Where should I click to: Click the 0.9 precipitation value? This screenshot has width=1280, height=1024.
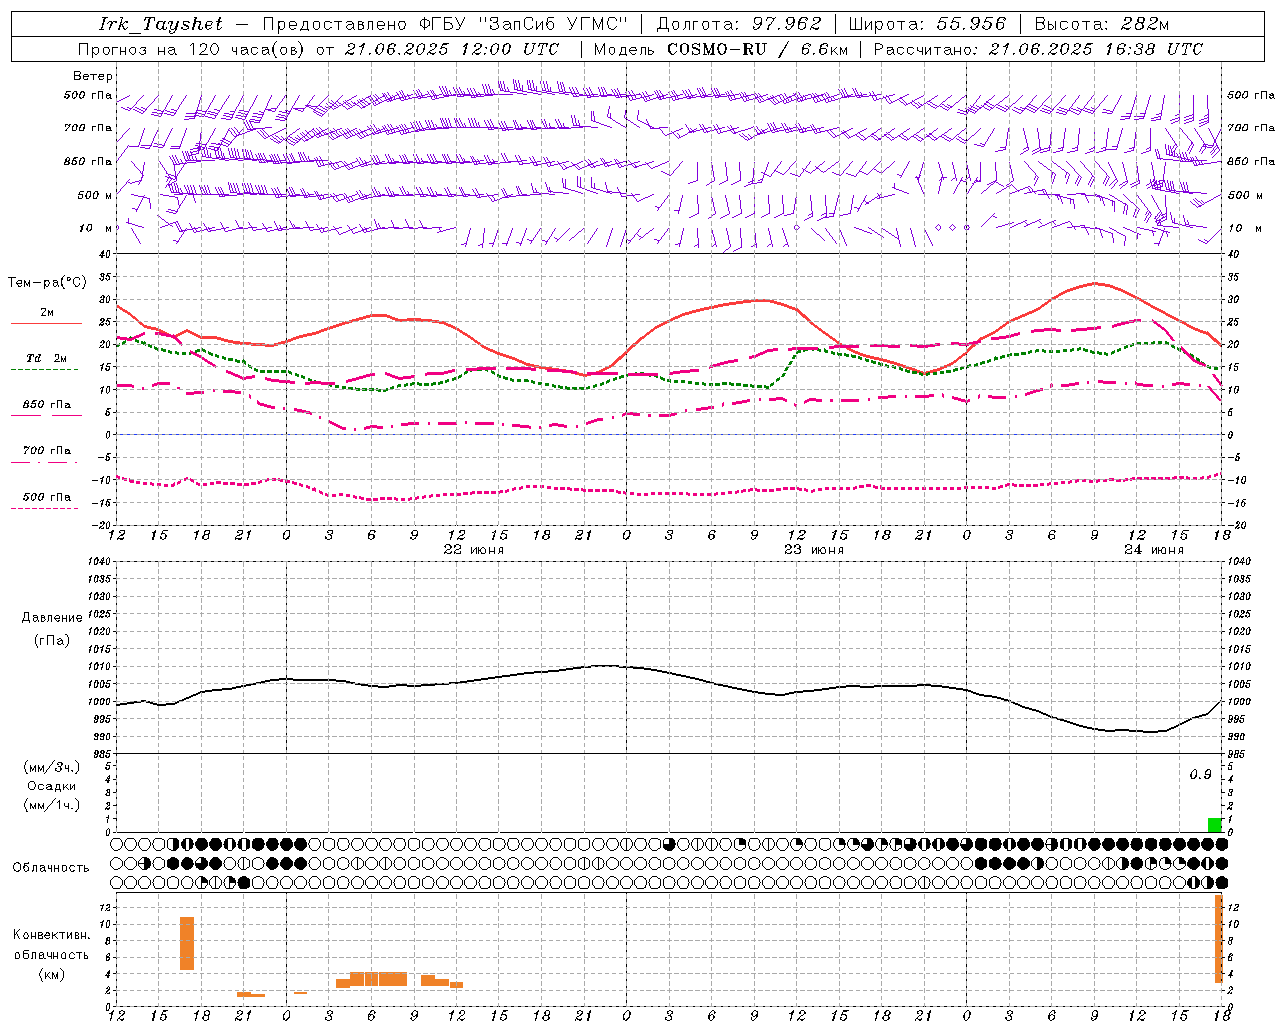click(x=1200, y=775)
